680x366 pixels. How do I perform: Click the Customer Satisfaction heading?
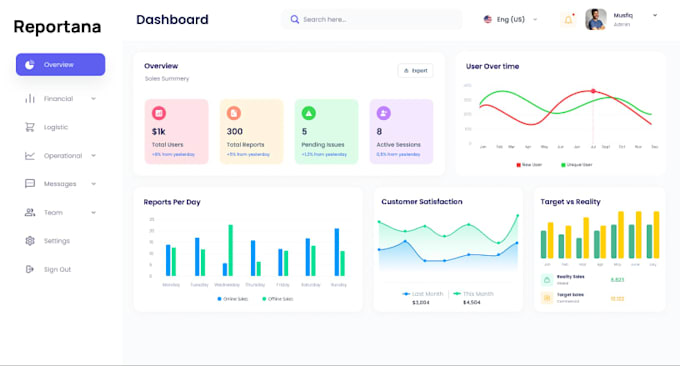[422, 202]
